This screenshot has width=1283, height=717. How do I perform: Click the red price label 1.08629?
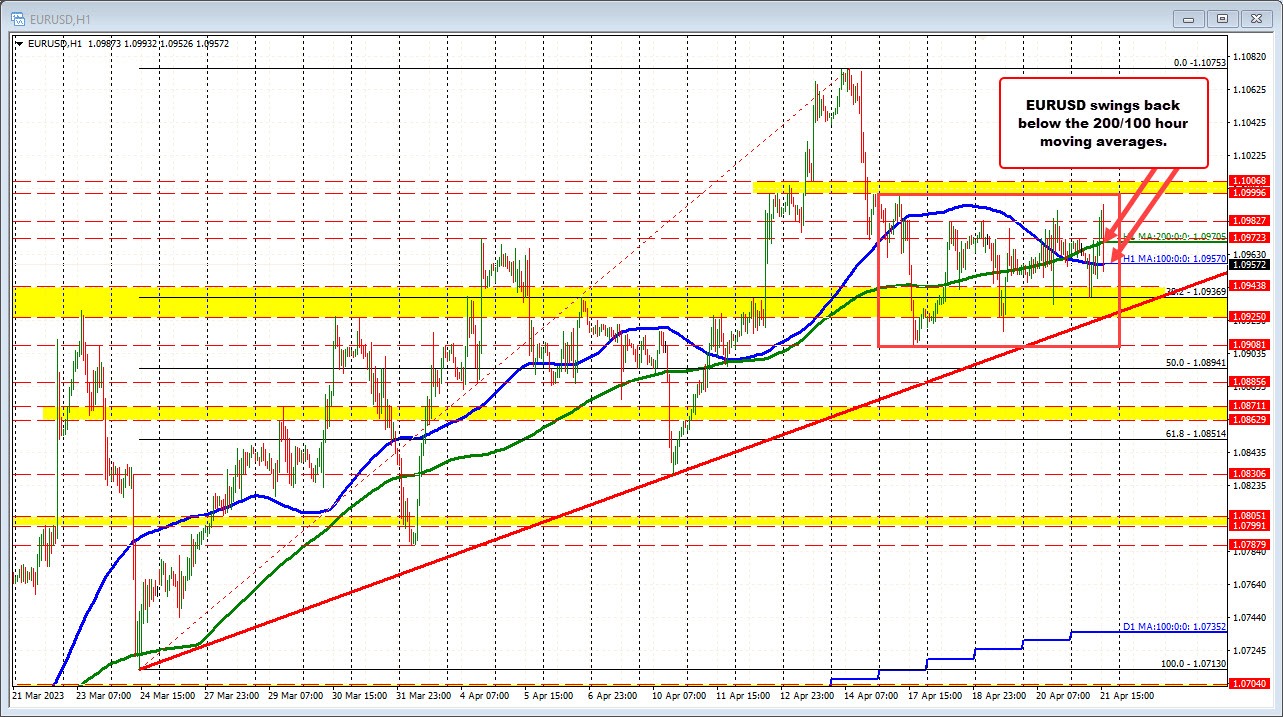coord(1250,420)
